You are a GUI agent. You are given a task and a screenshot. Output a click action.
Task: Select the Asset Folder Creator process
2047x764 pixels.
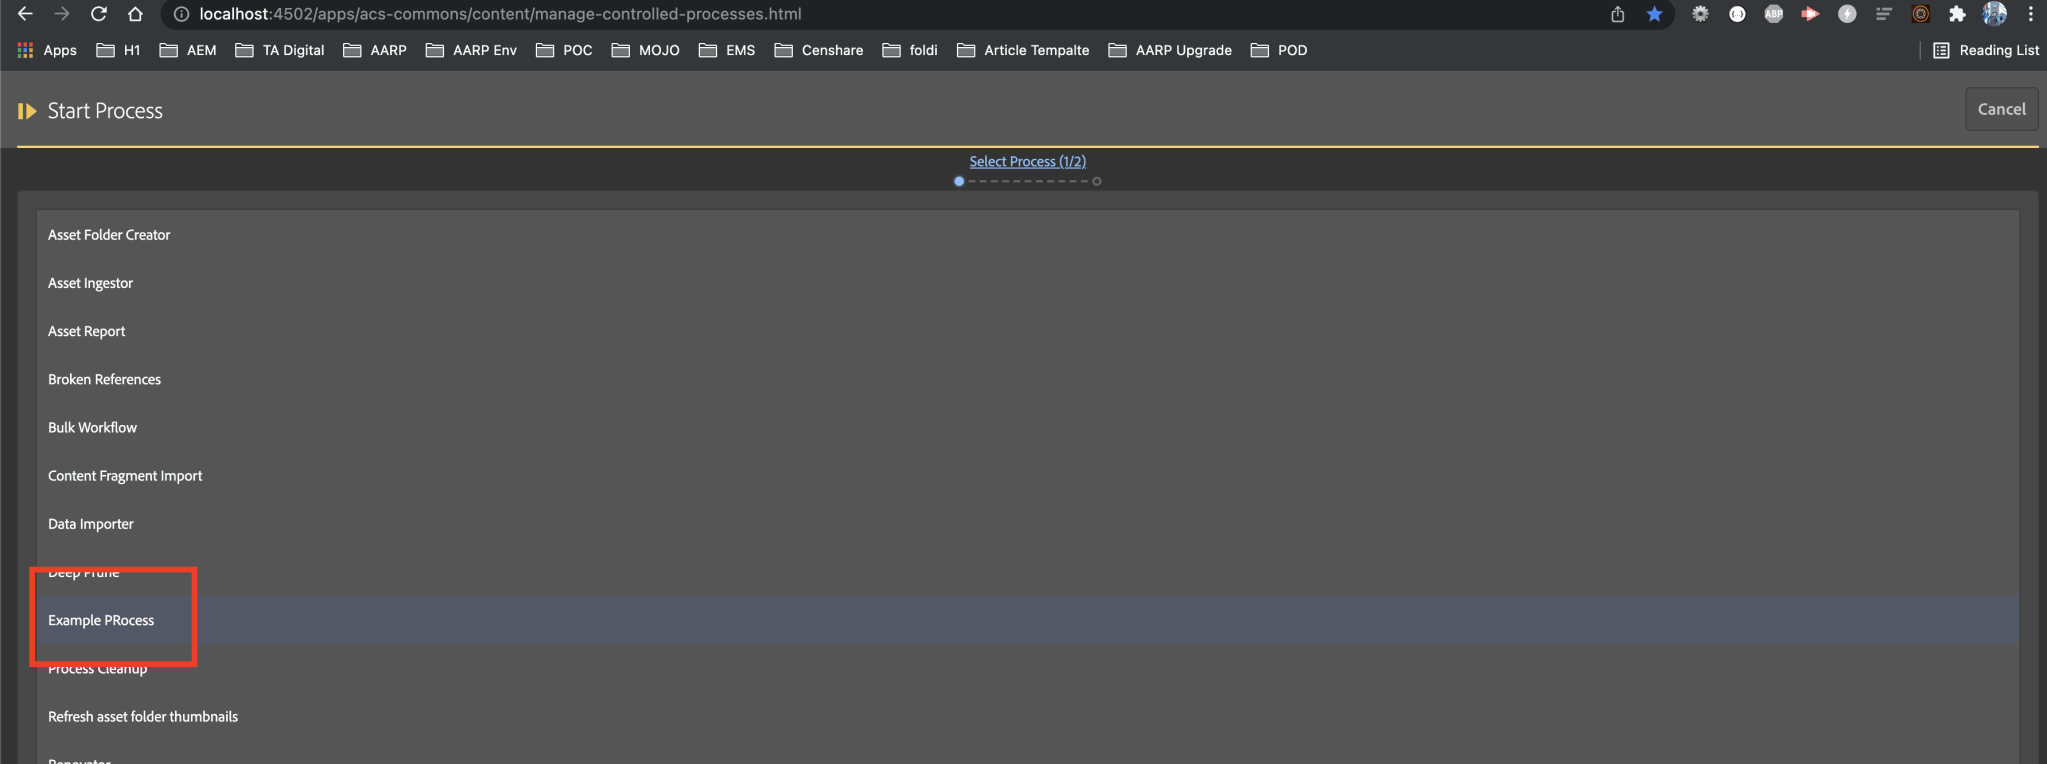tap(1028, 235)
